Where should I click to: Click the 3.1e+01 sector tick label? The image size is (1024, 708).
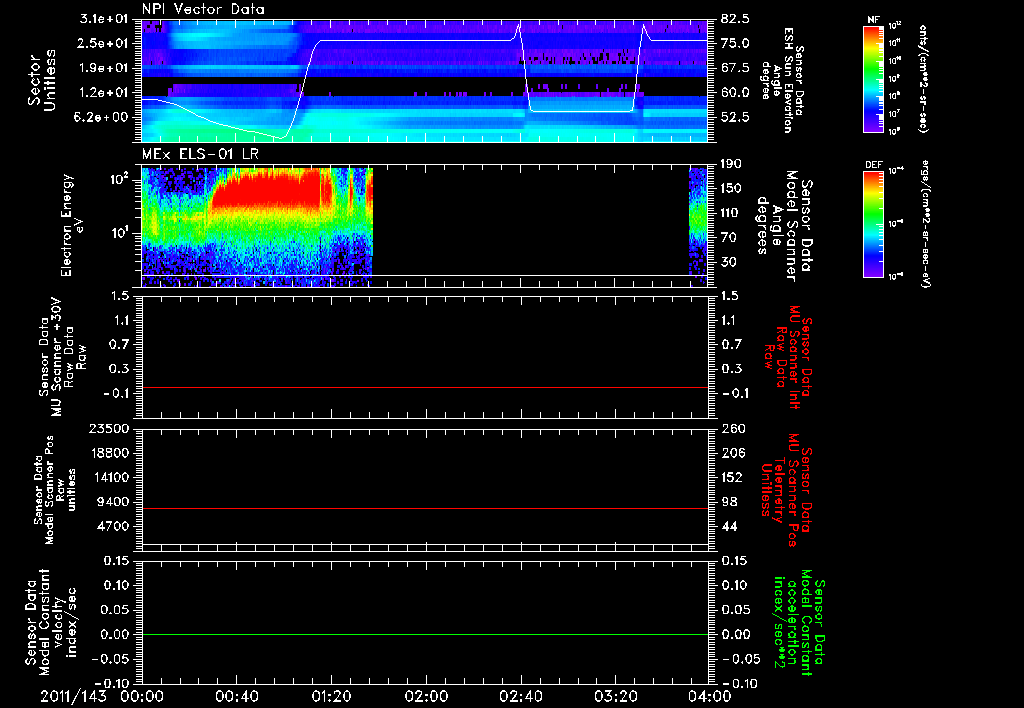pos(109,19)
